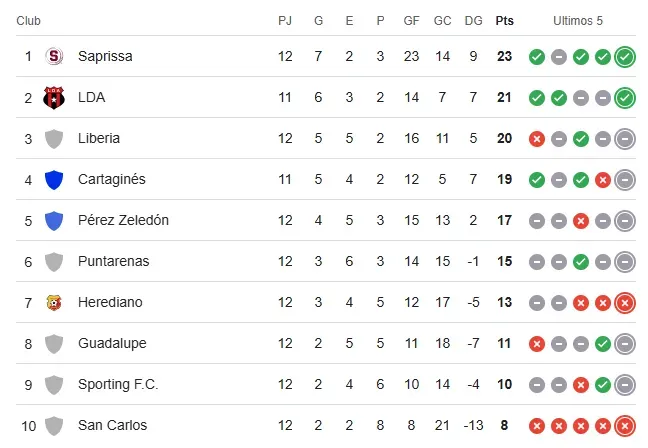Click Liberia's gray placeholder shield icon
The height and width of the screenshot is (448, 648).
[54, 138]
